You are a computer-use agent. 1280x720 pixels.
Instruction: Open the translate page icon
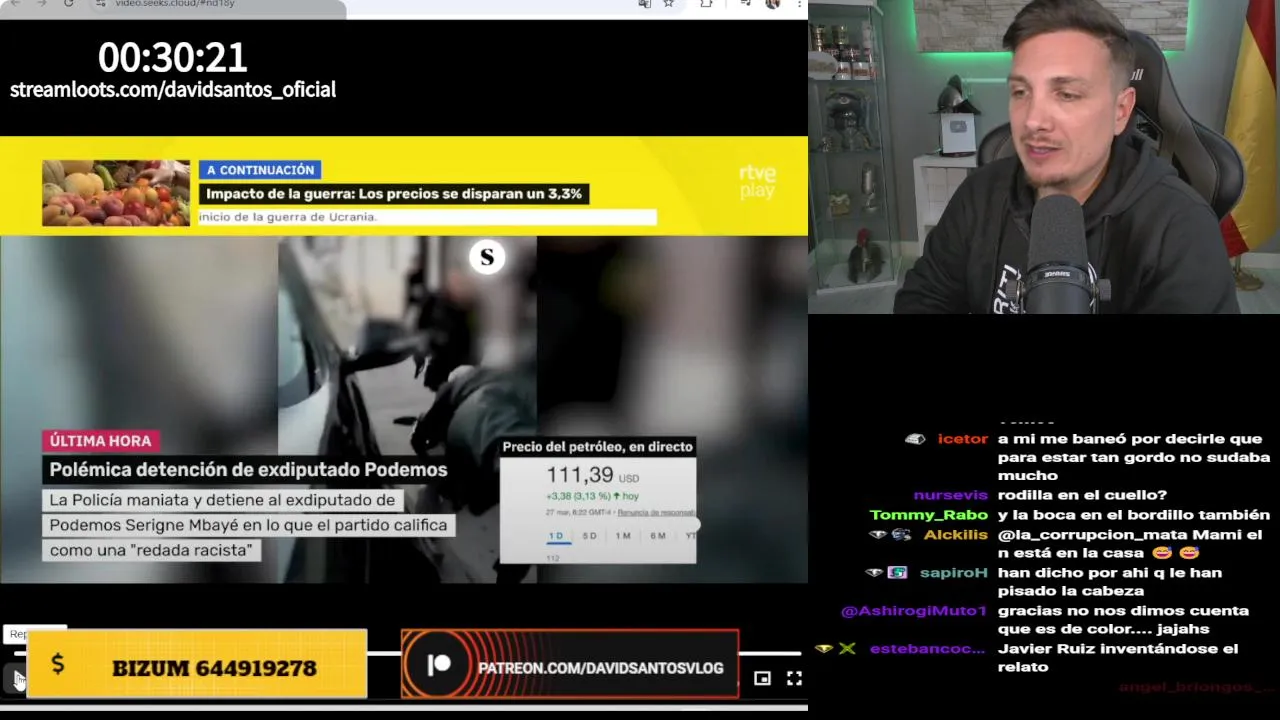point(645,4)
